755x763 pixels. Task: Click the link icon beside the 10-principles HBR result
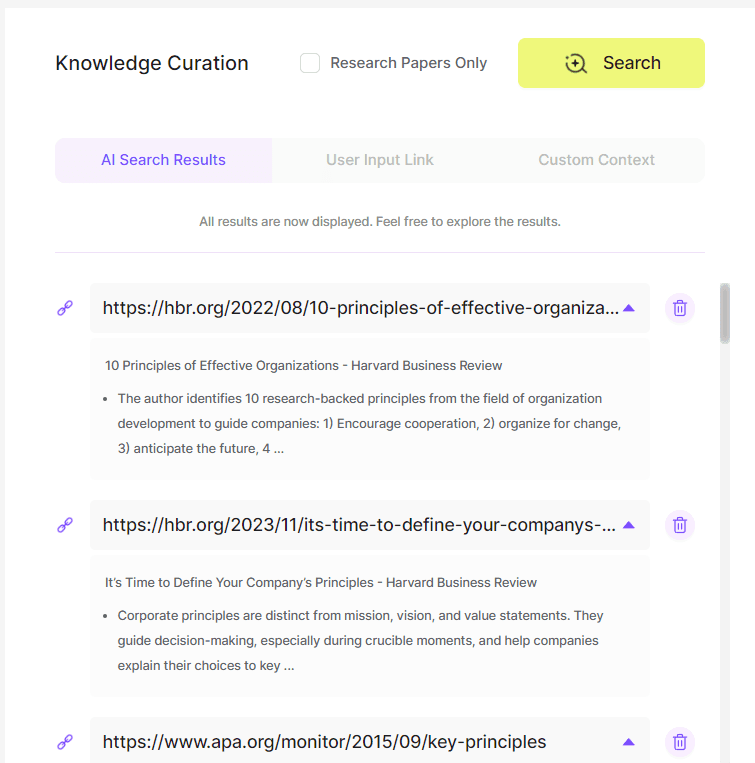pyautogui.click(x=65, y=309)
